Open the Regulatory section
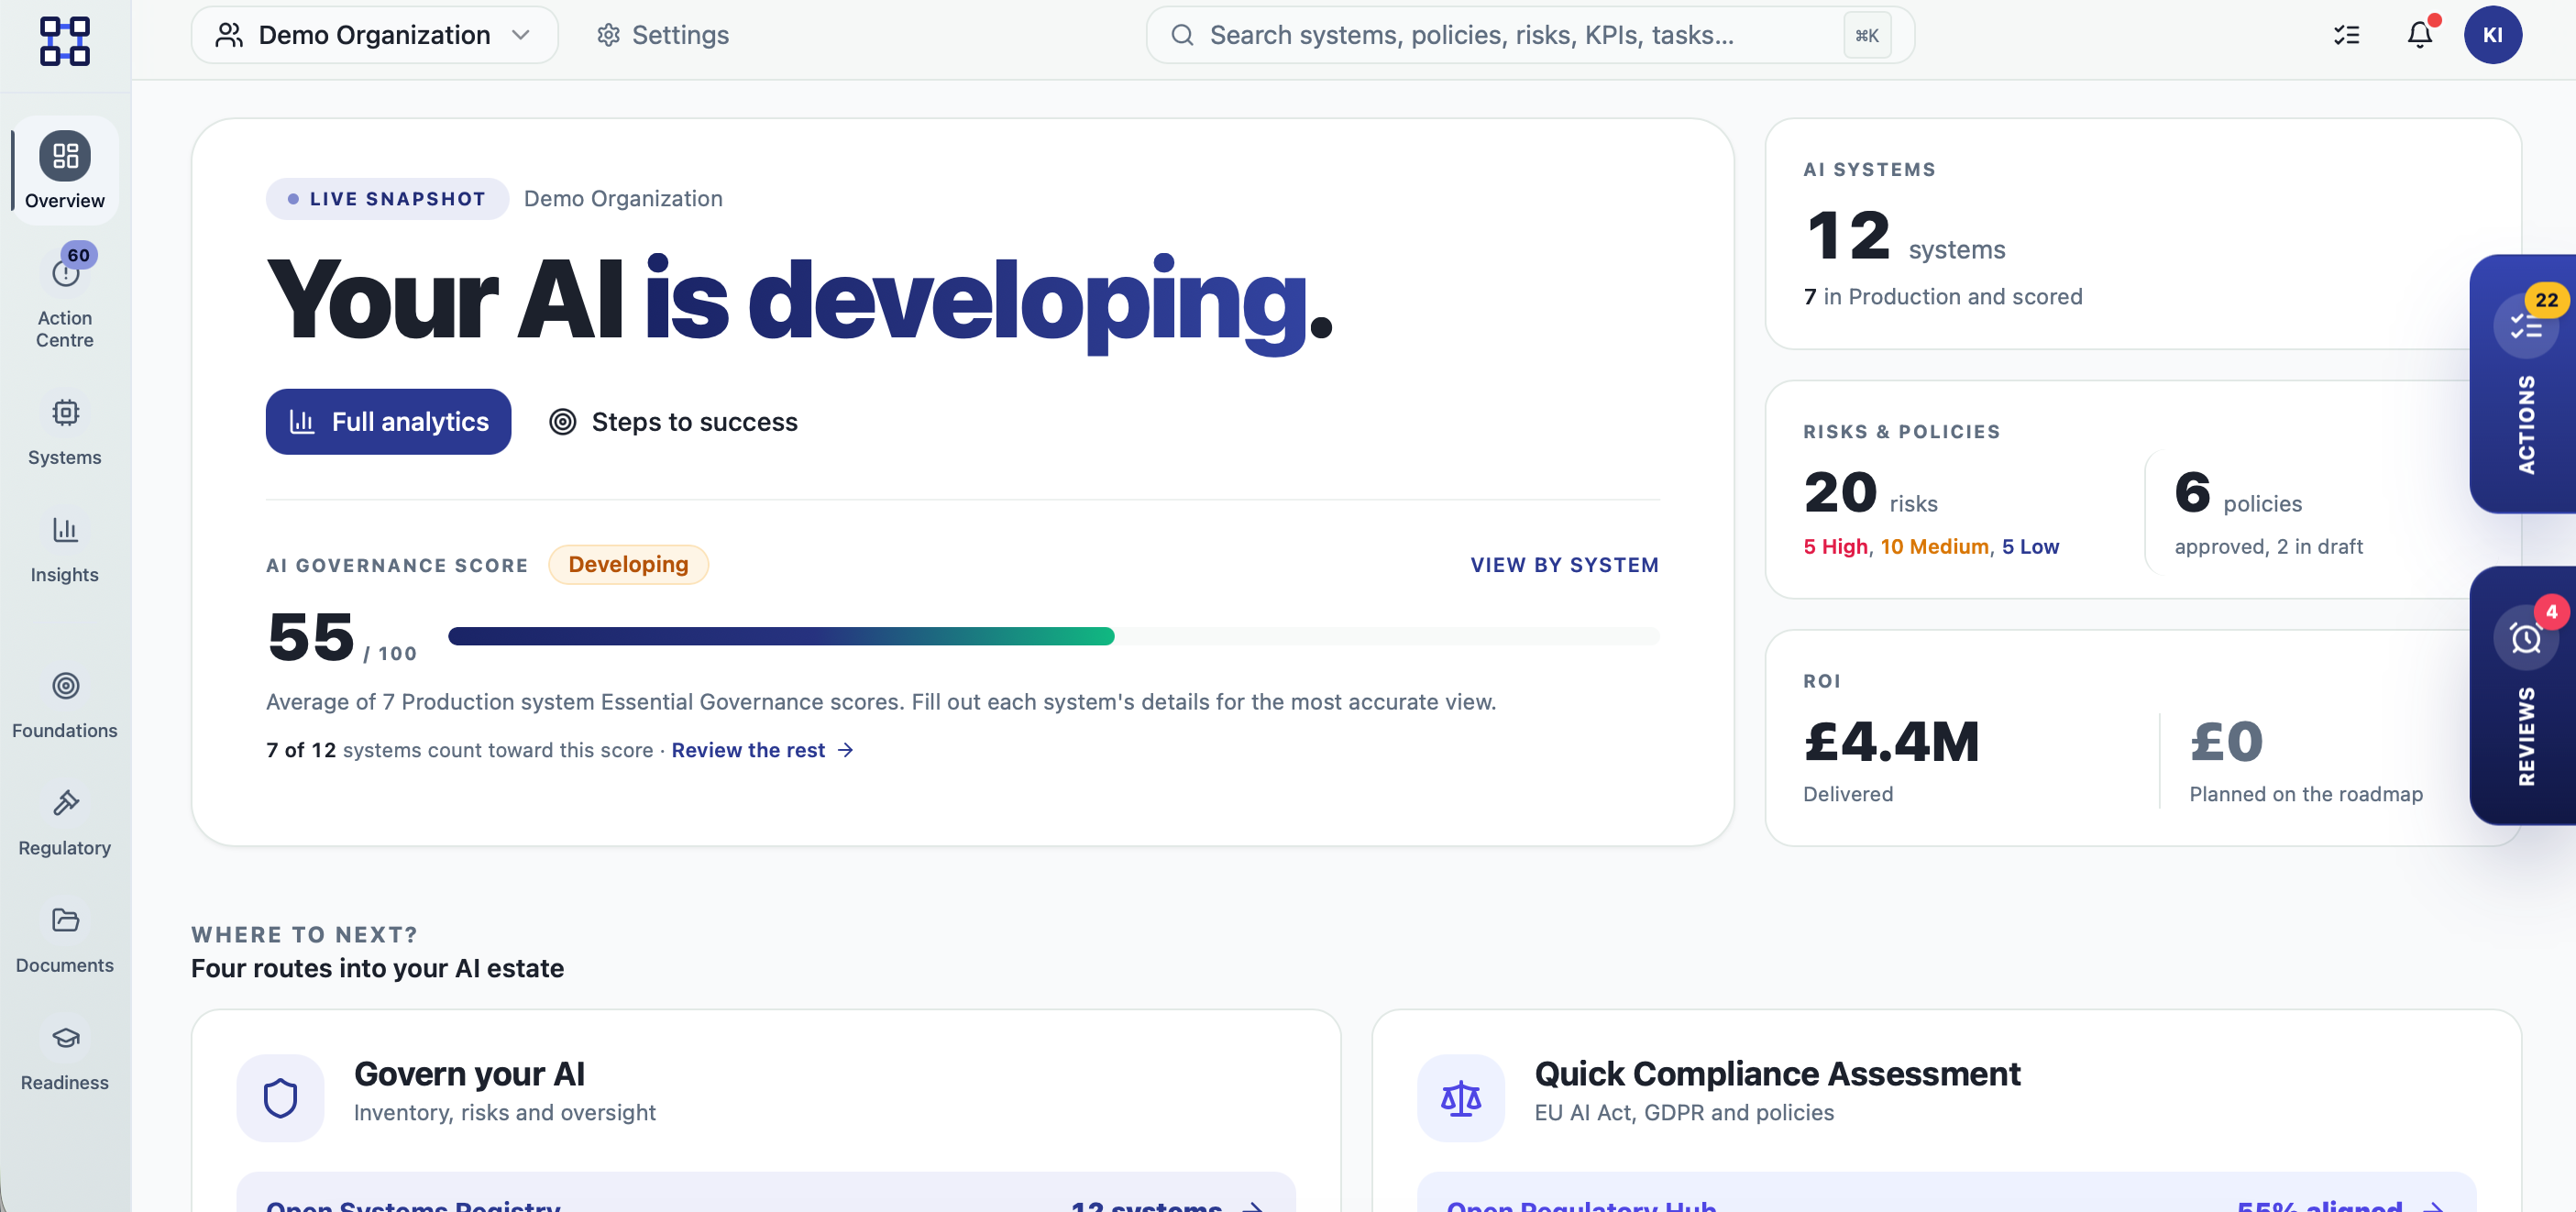This screenshot has width=2576, height=1212. tap(65, 822)
